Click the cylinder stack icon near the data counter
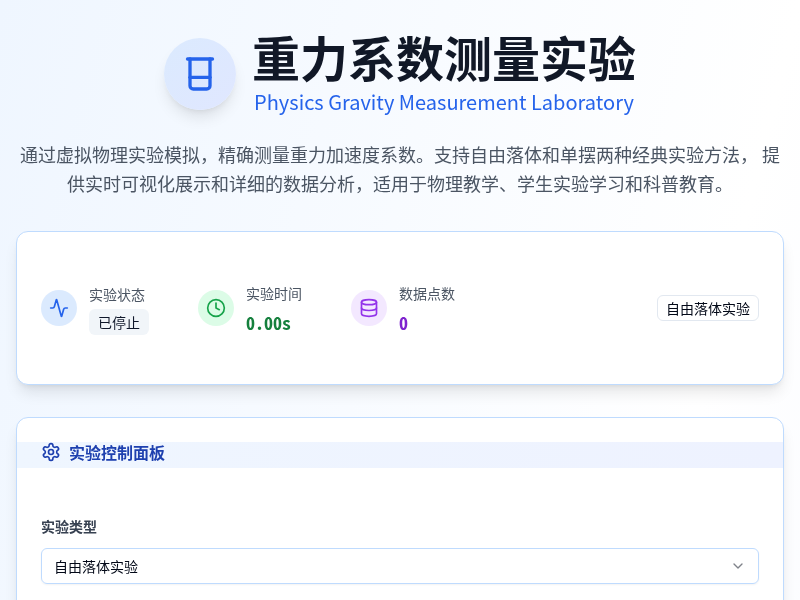The image size is (800, 600). tap(369, 308)
